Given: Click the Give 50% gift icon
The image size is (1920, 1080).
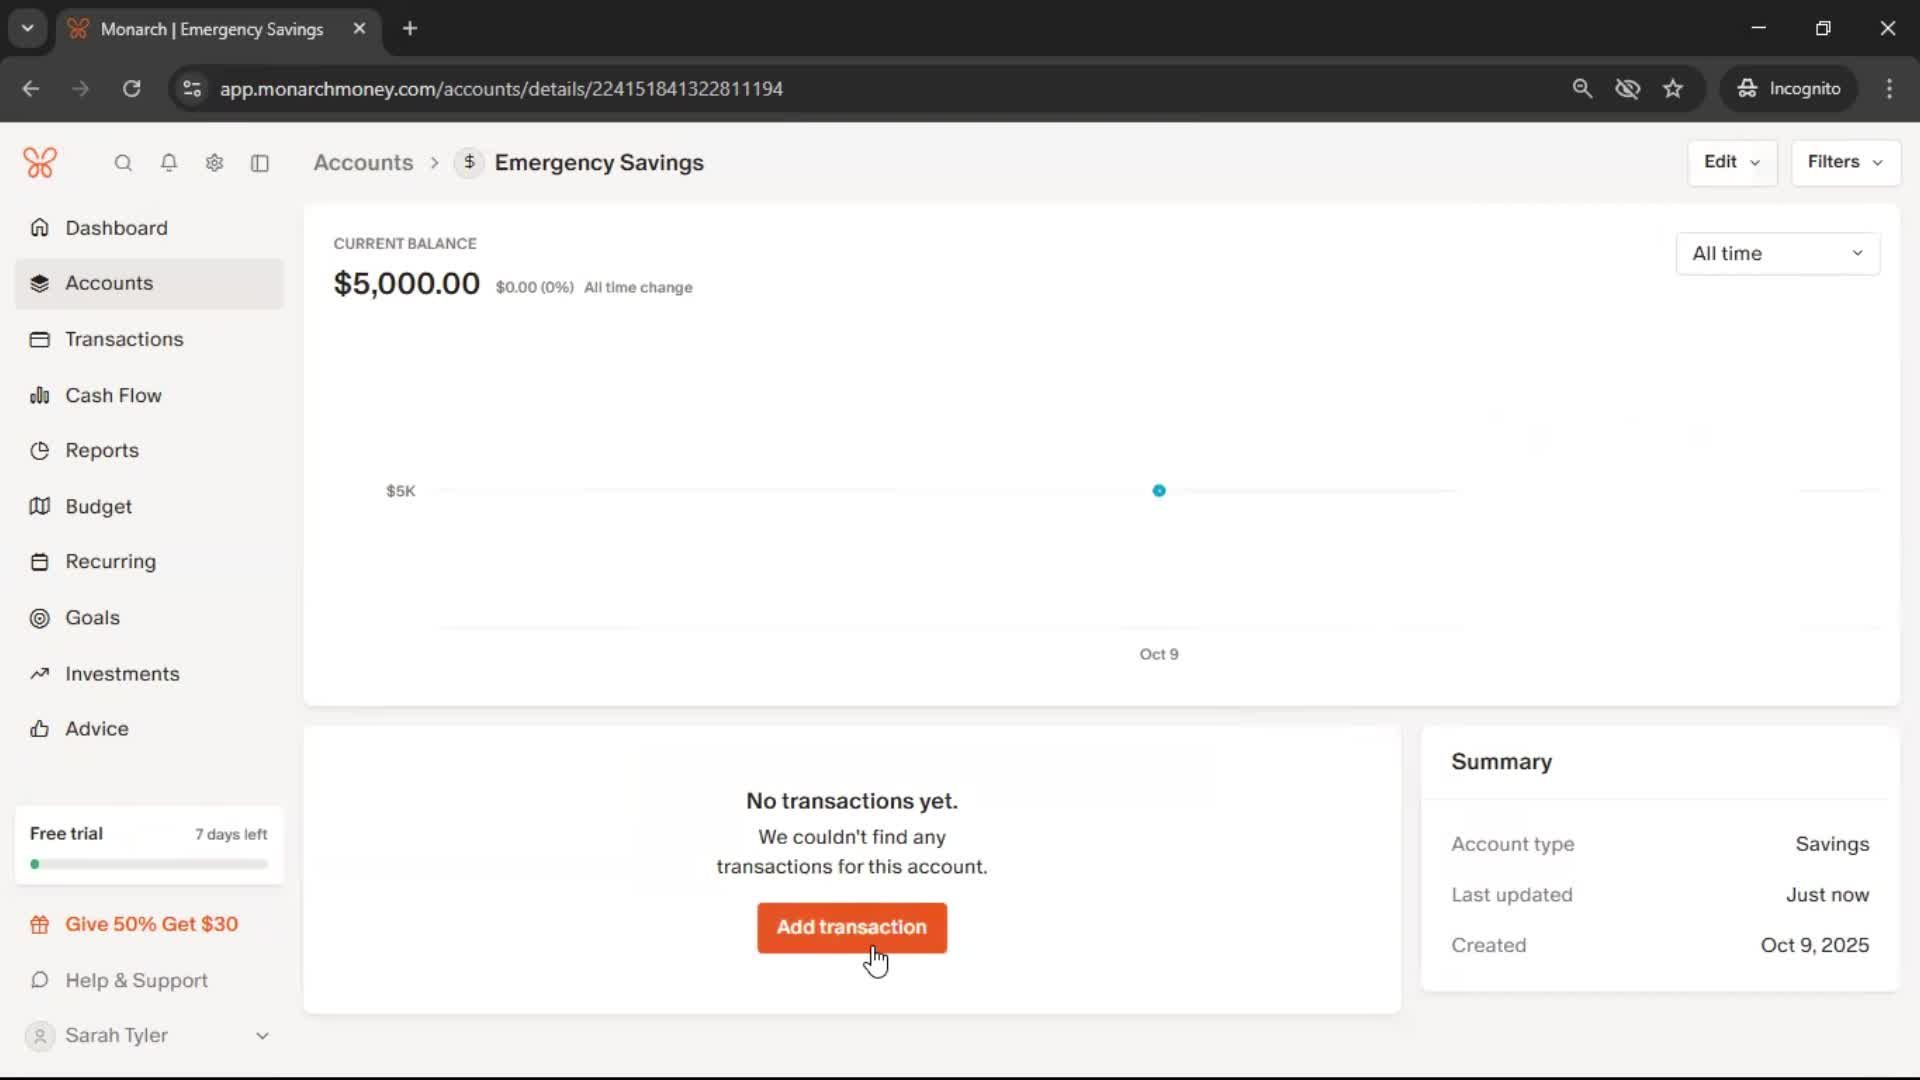Looking at the screenshot, I should click(x=40, y=925).
